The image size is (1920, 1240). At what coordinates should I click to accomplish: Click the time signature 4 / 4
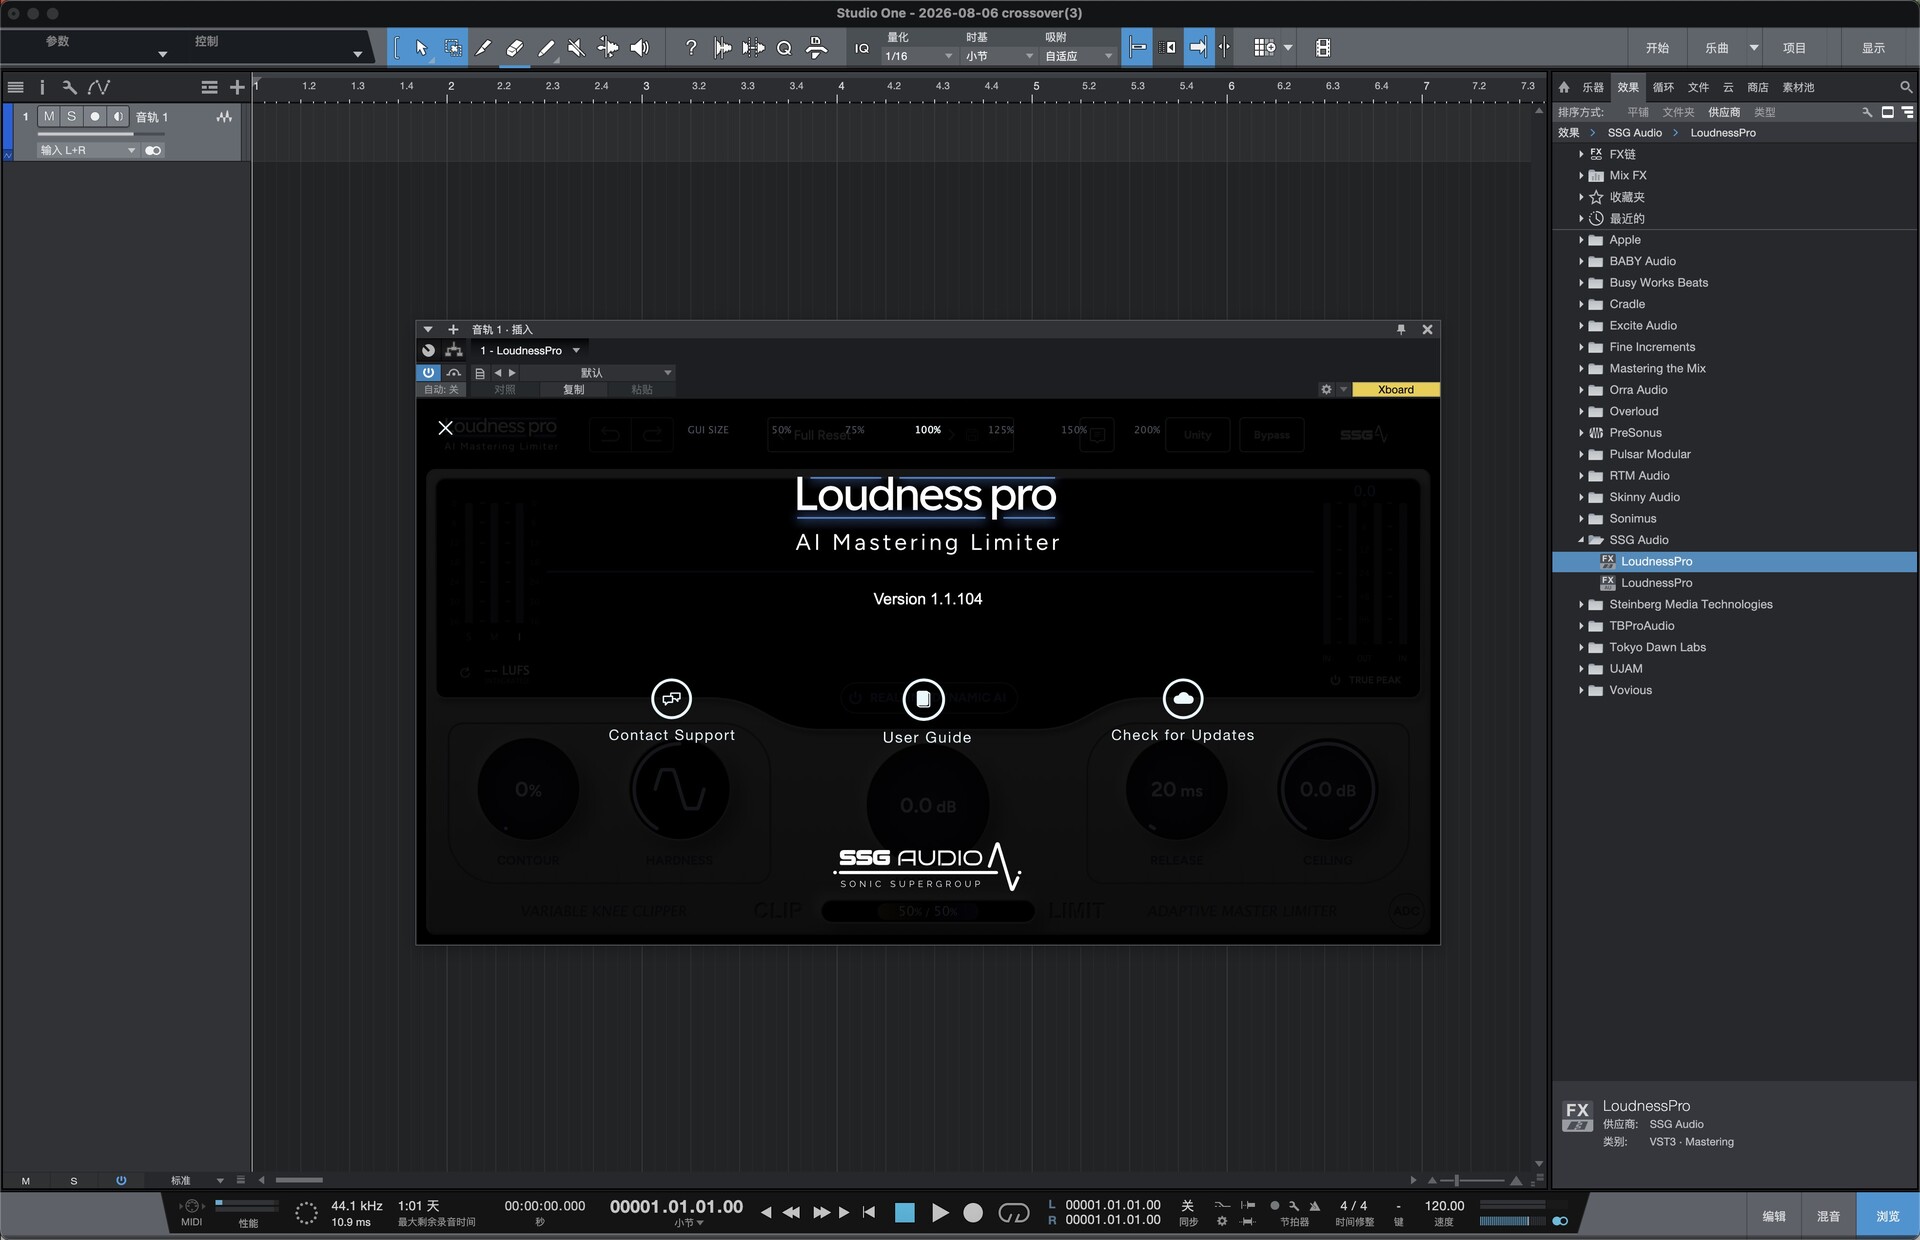coord(1354,1206)
